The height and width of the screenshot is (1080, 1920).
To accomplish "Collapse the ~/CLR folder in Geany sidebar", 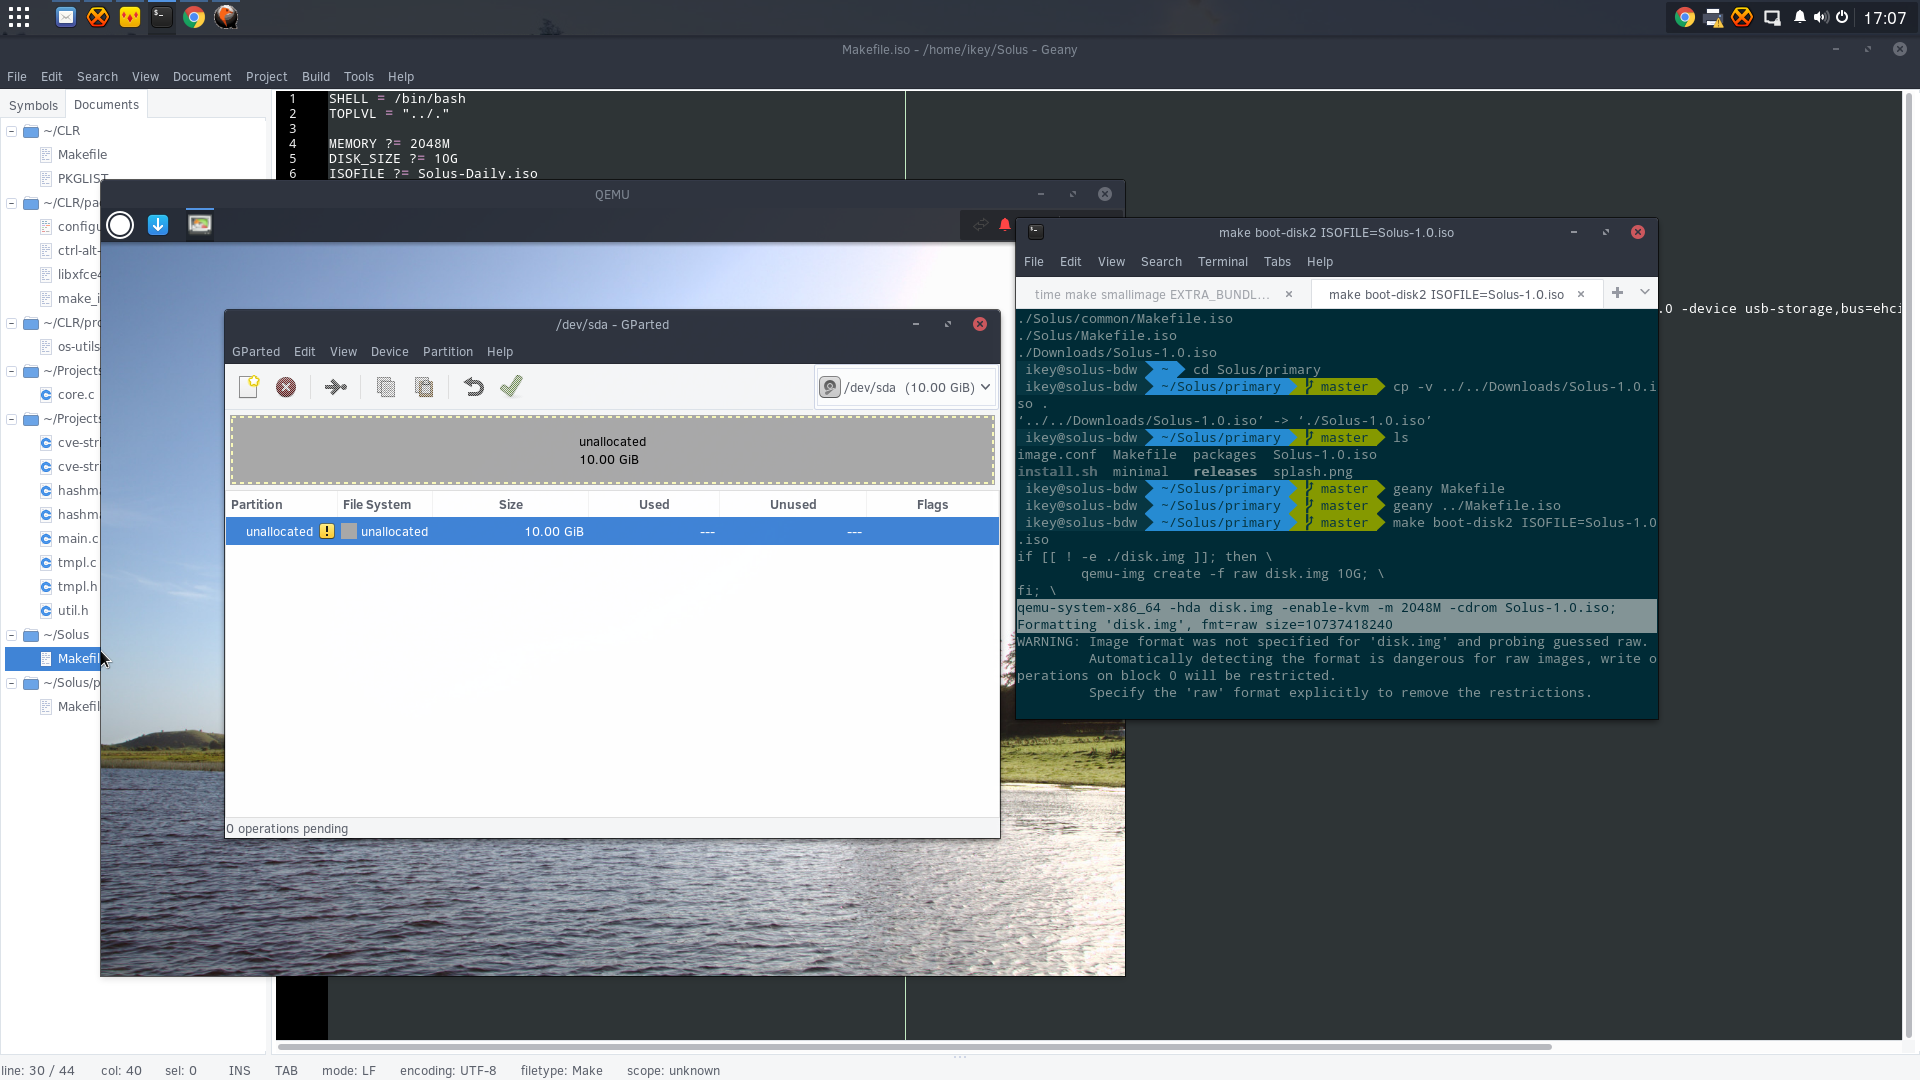I will (11, 131).
